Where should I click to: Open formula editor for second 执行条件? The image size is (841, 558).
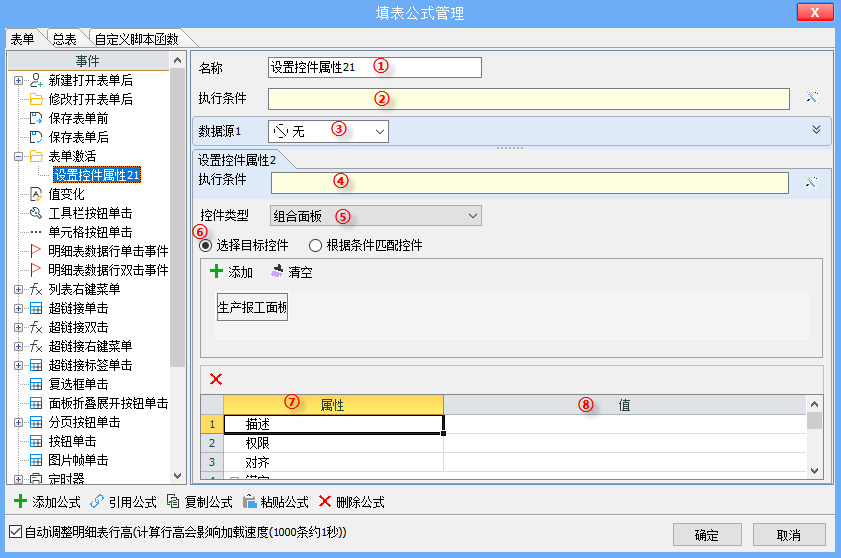pyautogui.click(x=812, y=182)
